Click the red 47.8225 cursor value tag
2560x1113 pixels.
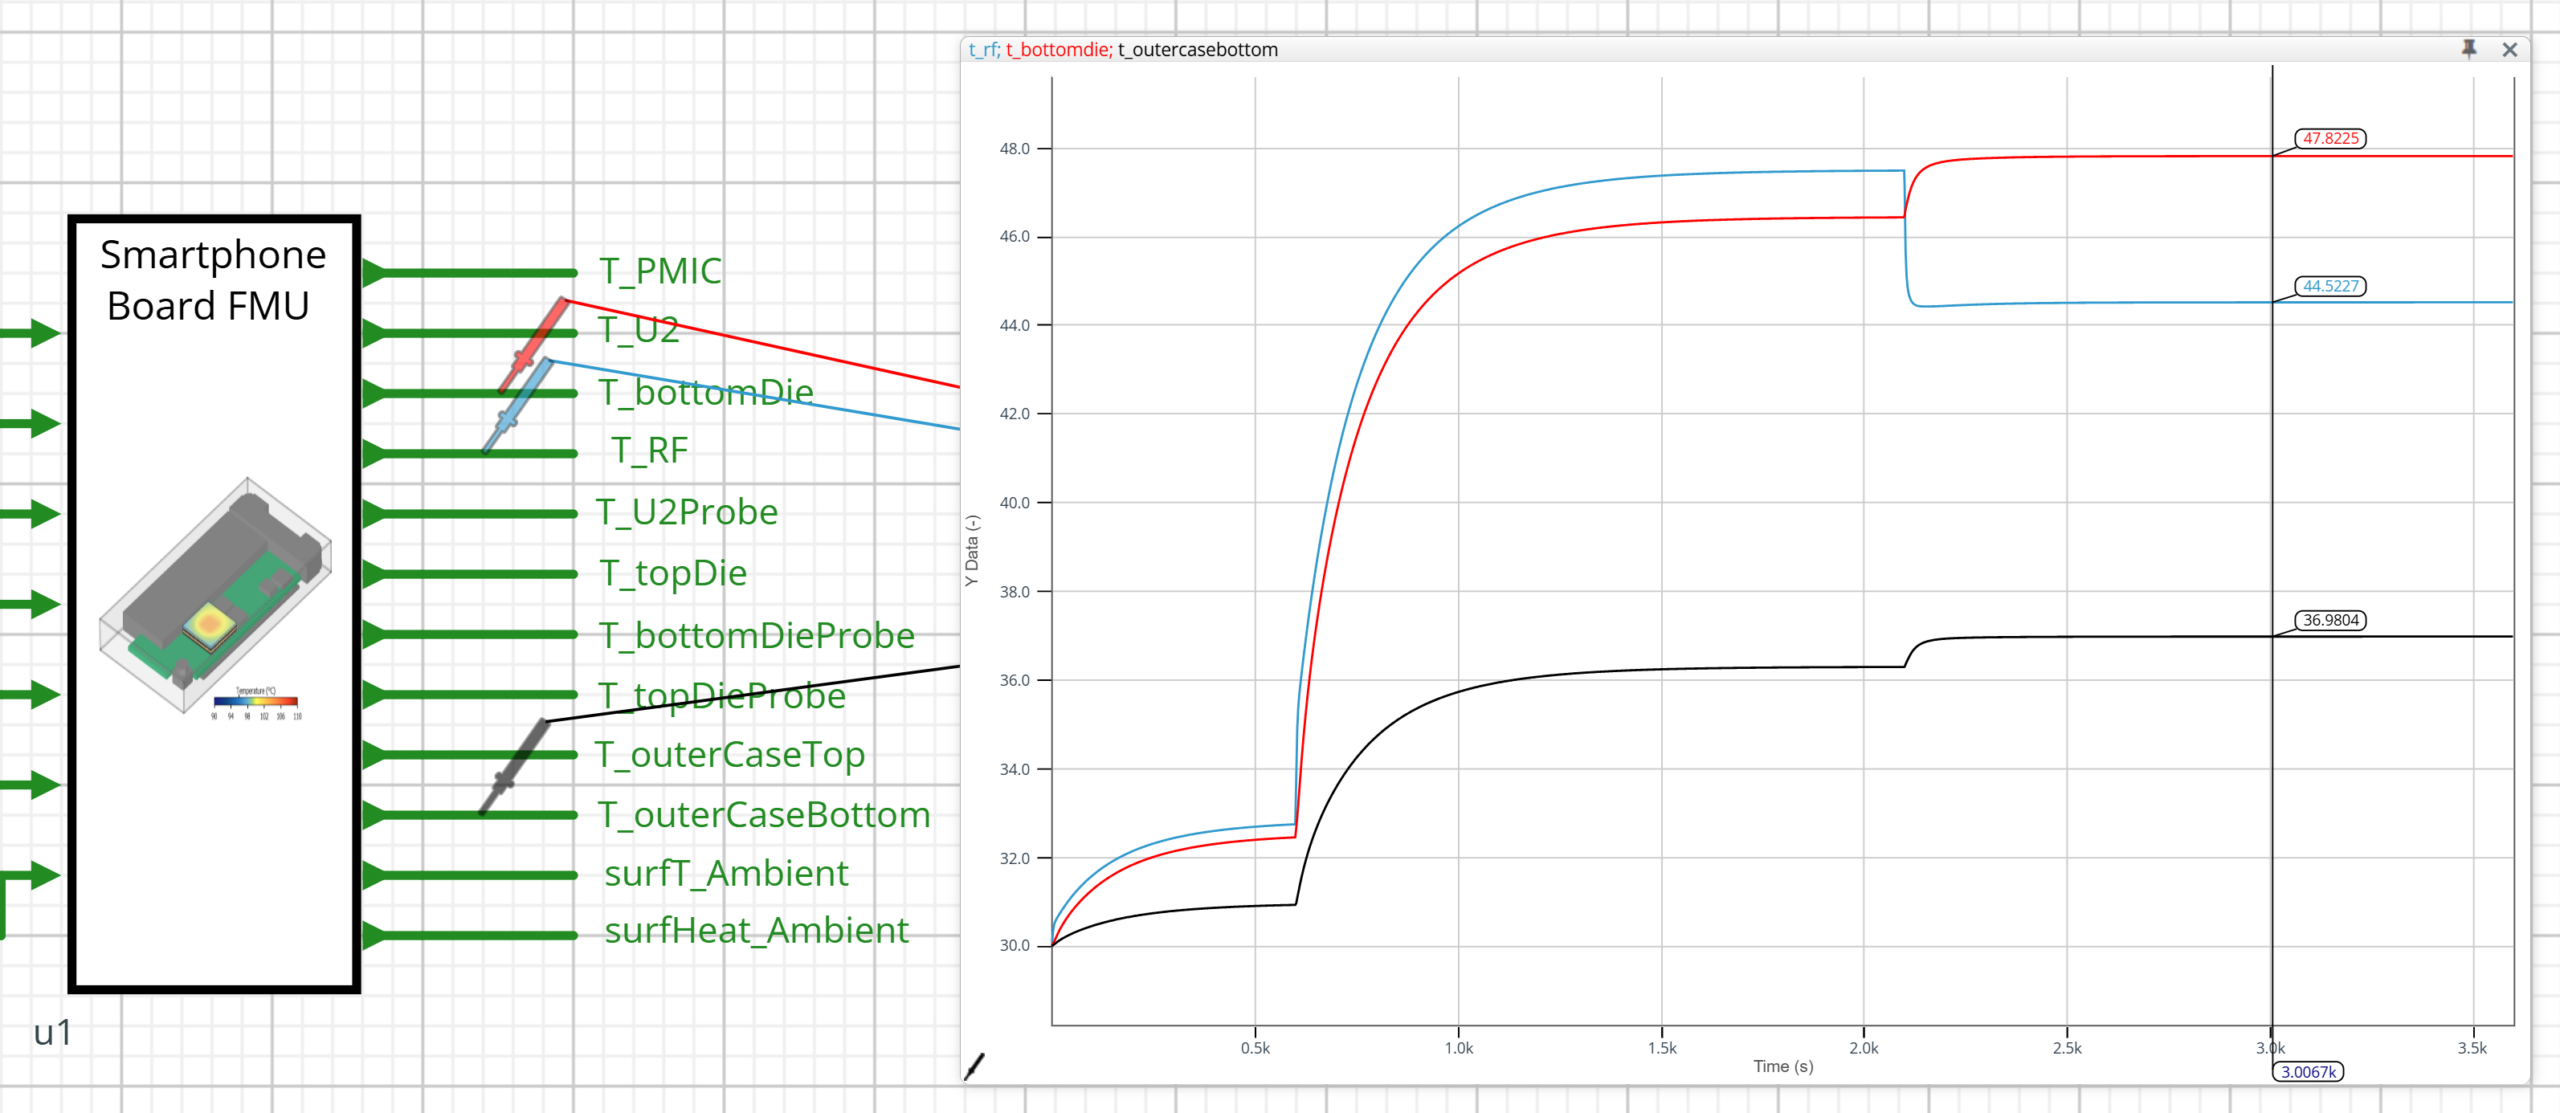click(x=2330, y=138)
